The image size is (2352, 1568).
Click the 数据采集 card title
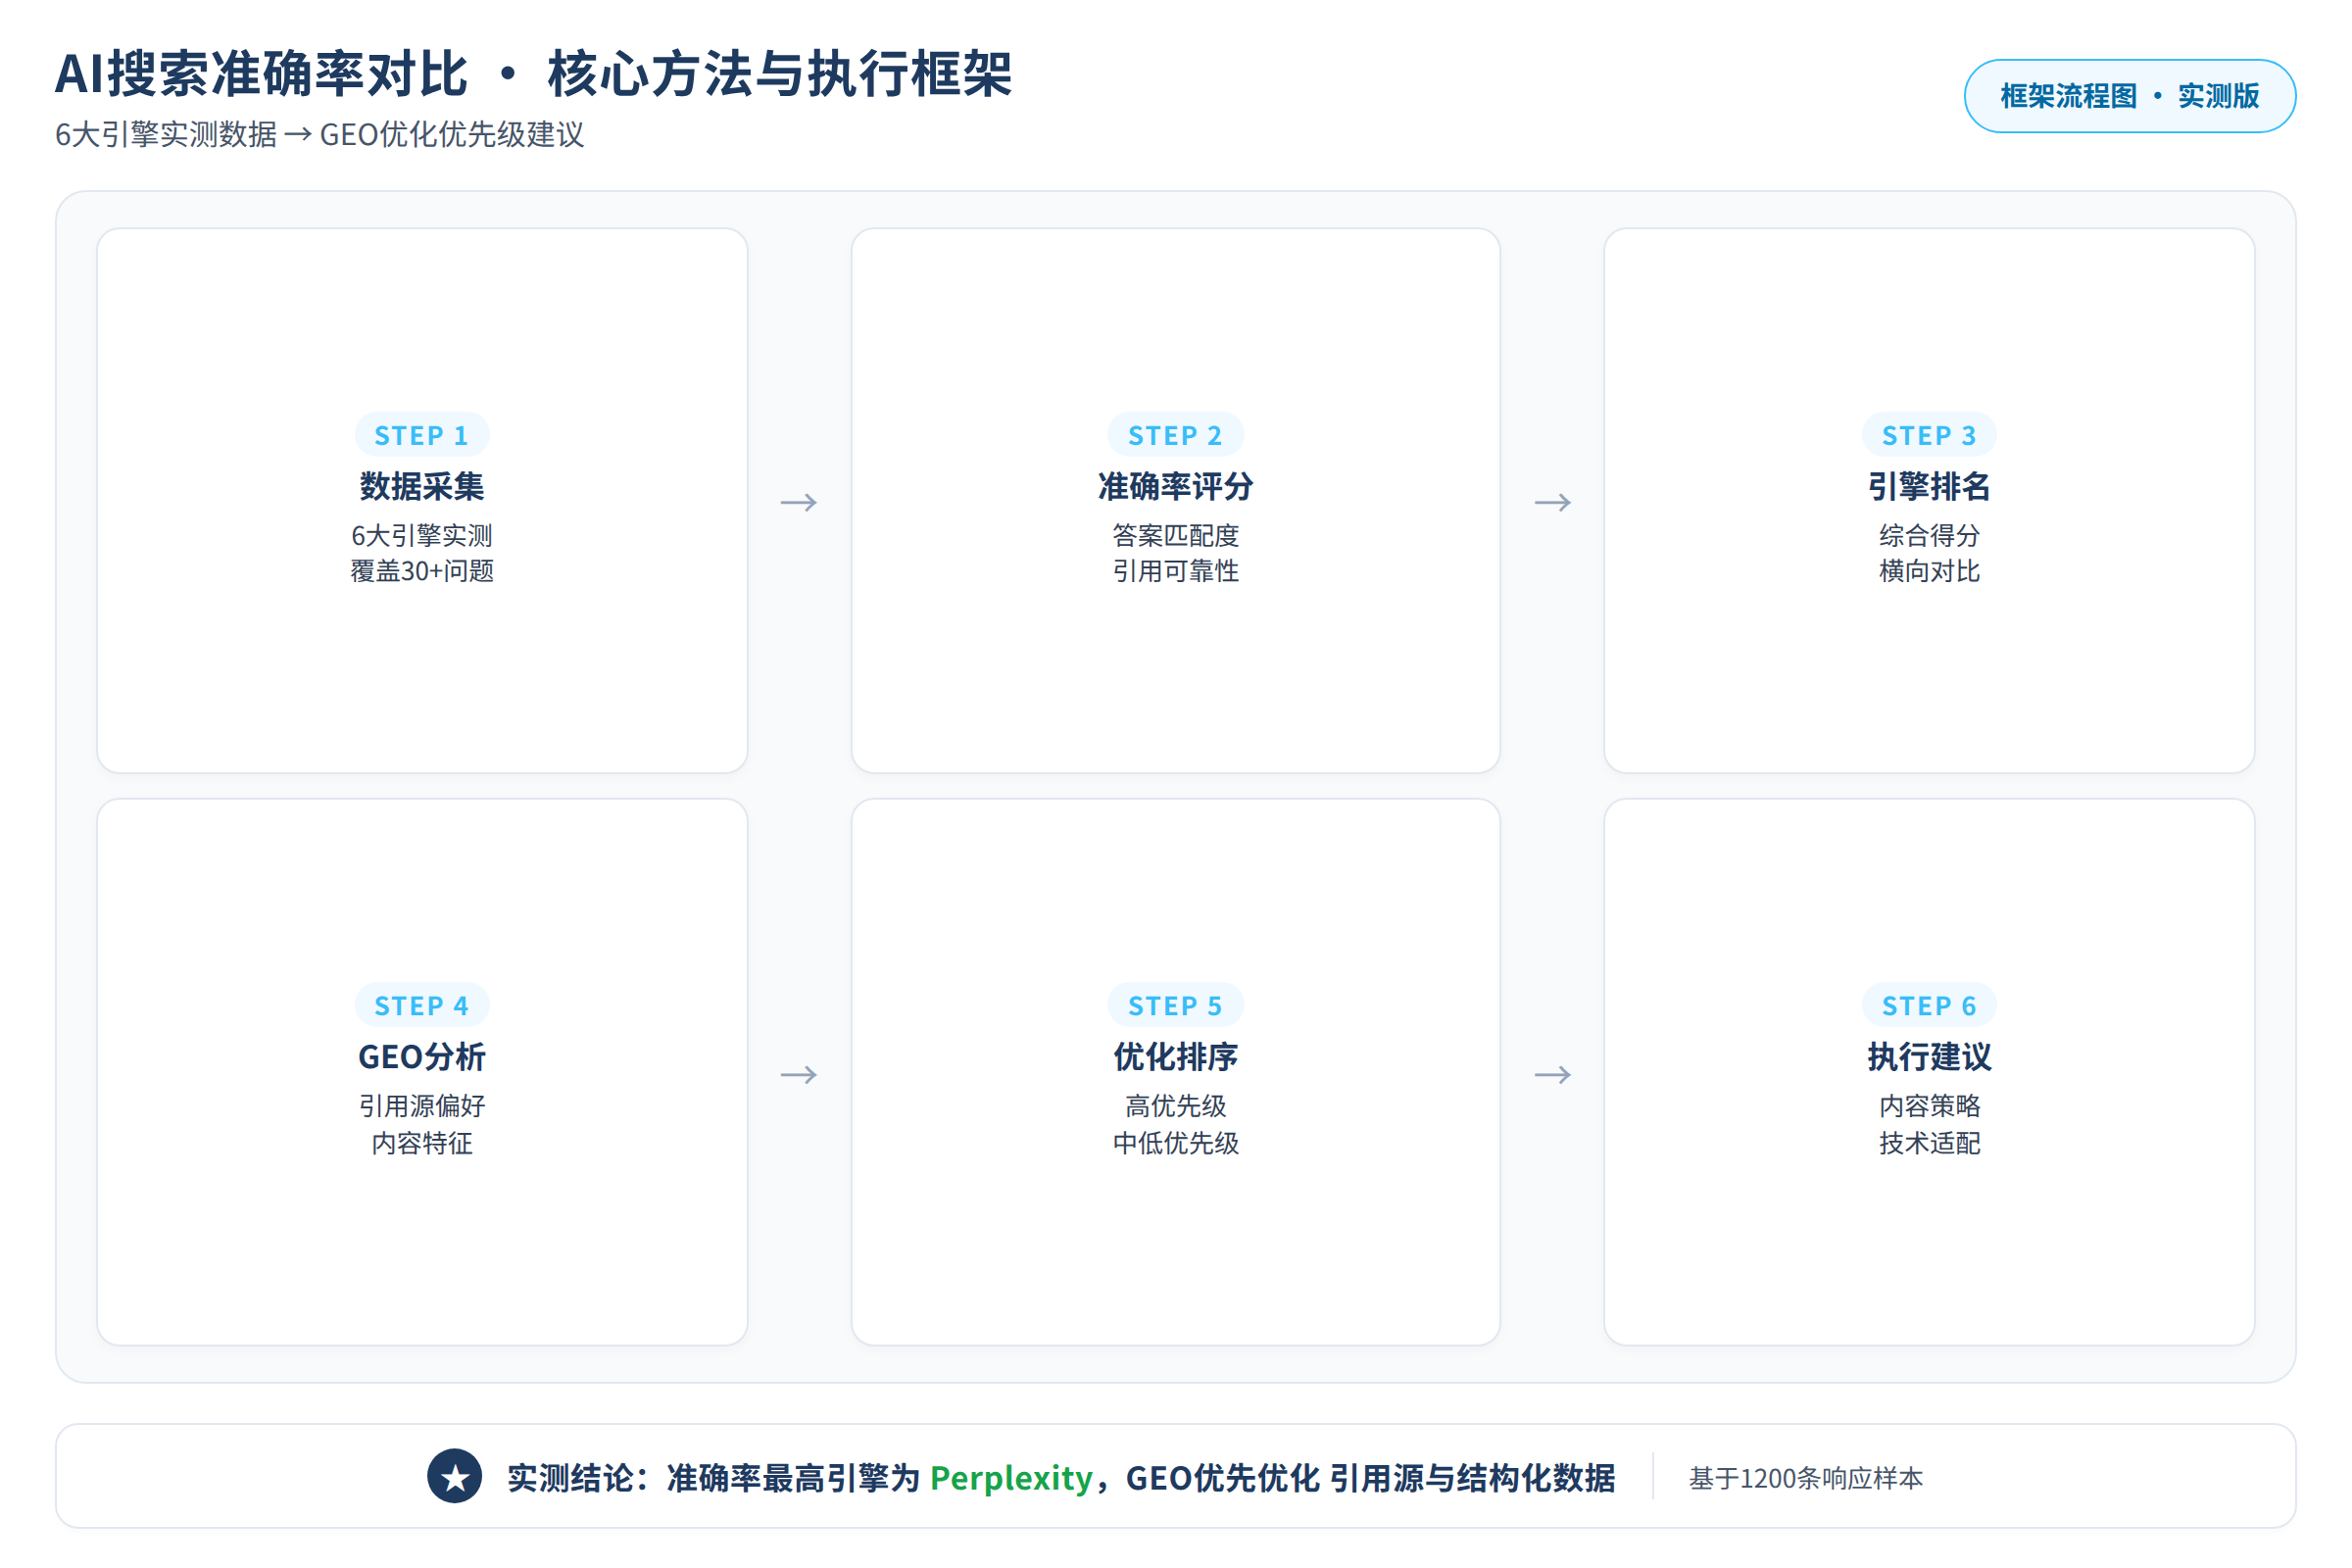coord(422,486)
